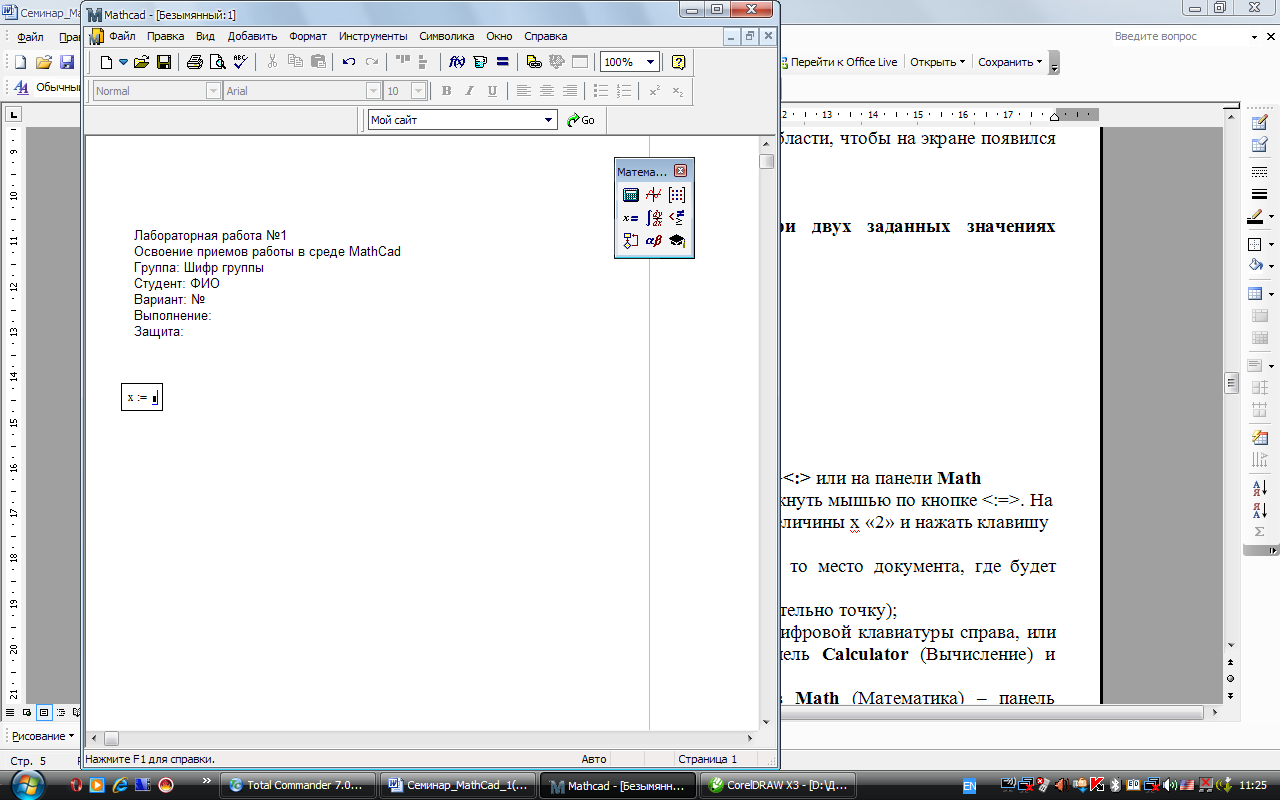The width and height of the screenshot is (1280, 800).
Task: Toggle bullet list in Mathcad format bar
Action: 601,91
